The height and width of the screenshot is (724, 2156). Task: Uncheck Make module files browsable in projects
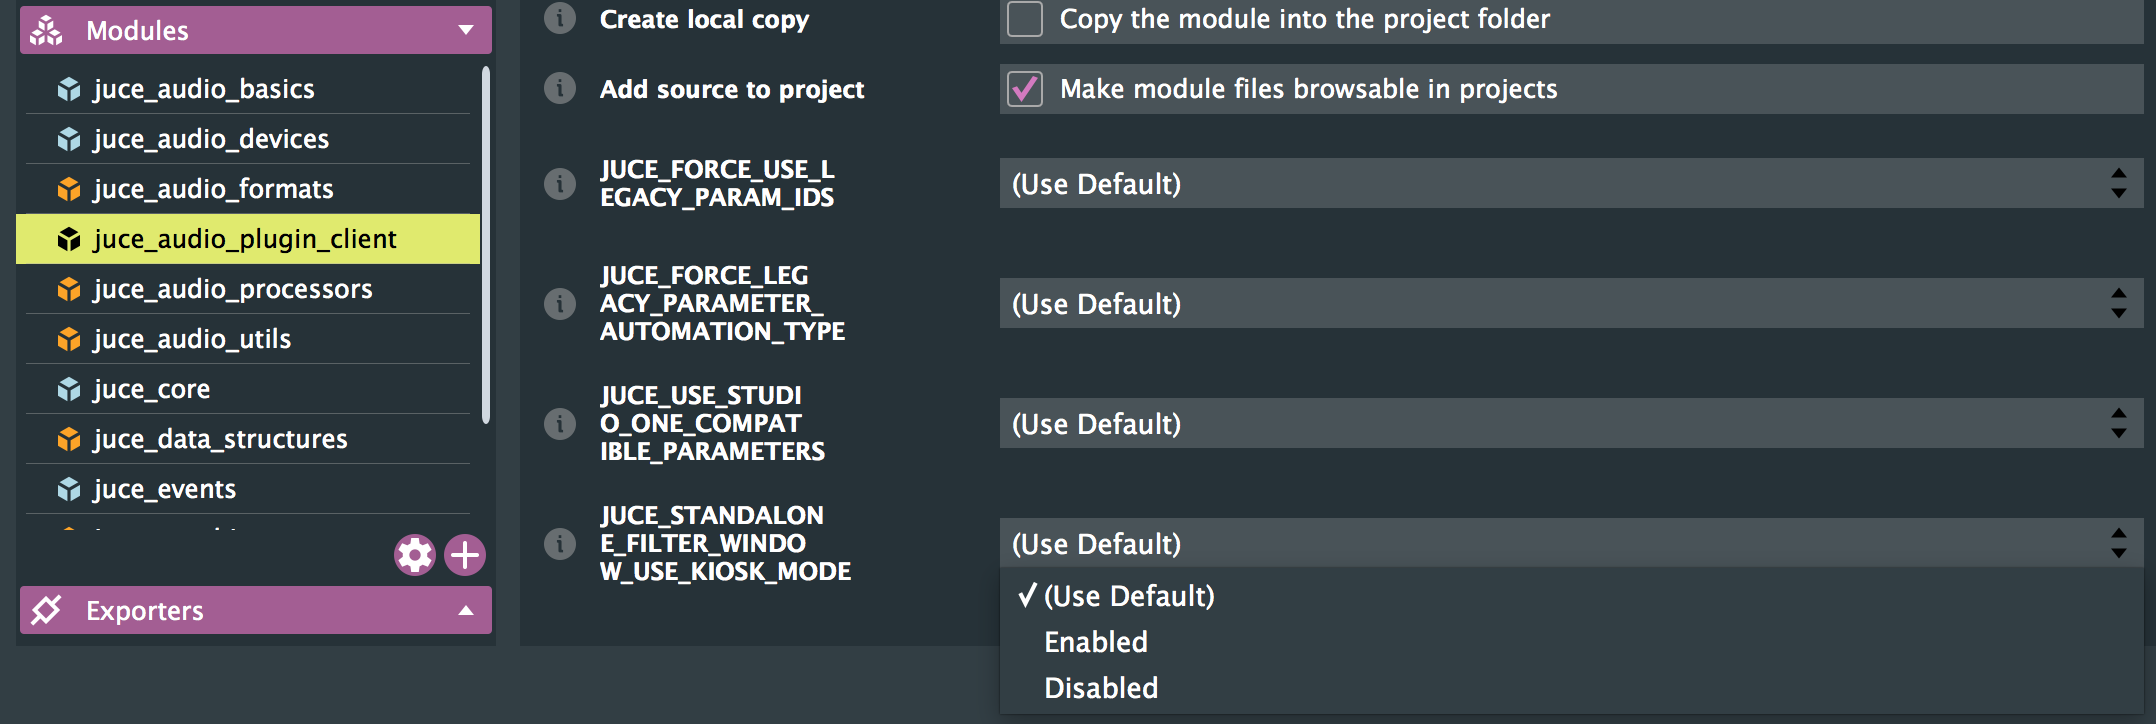point(1025,89)
